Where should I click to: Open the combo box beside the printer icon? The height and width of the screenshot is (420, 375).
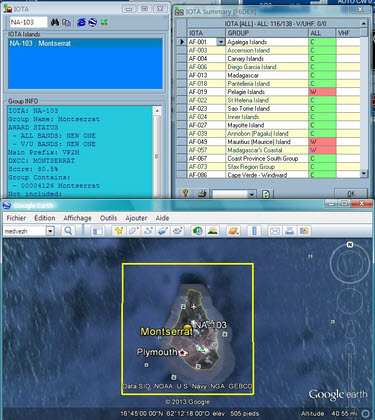233,194
